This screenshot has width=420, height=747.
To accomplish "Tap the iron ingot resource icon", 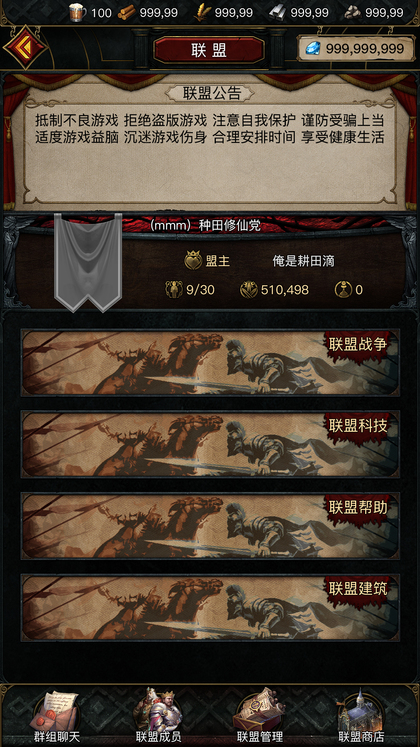I will (x=278, y=12).
